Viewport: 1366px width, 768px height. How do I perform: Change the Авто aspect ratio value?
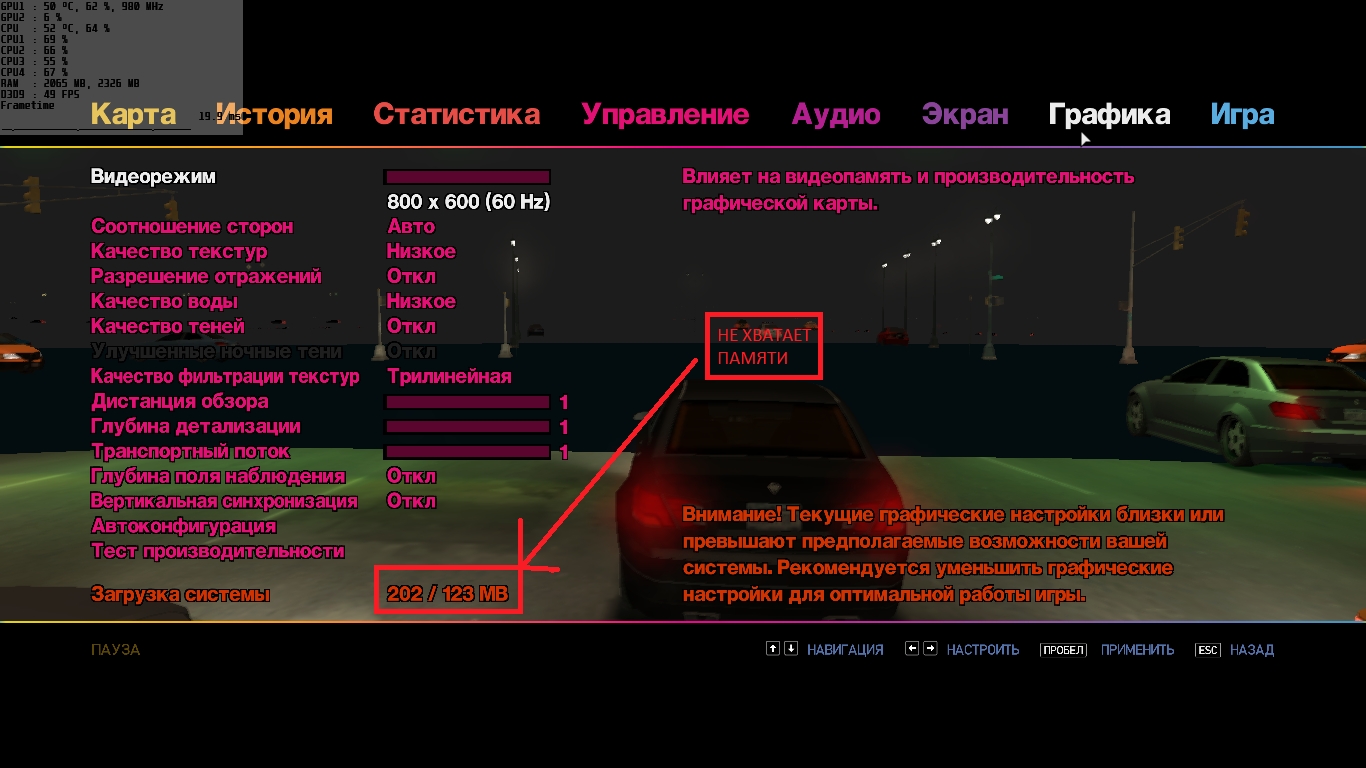[x=411, y=227]
